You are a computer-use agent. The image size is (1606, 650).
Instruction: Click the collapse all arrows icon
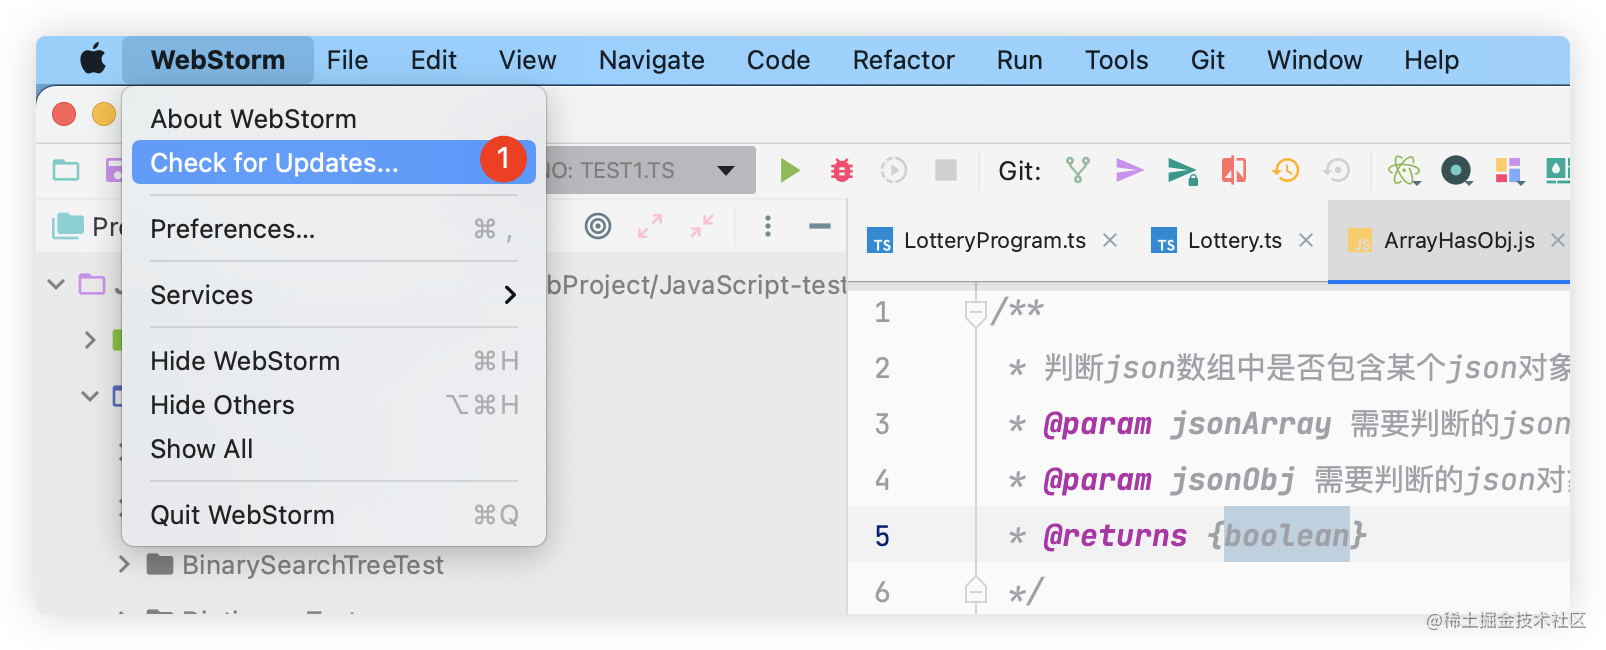pyautogui.click(x=702, y=227)
